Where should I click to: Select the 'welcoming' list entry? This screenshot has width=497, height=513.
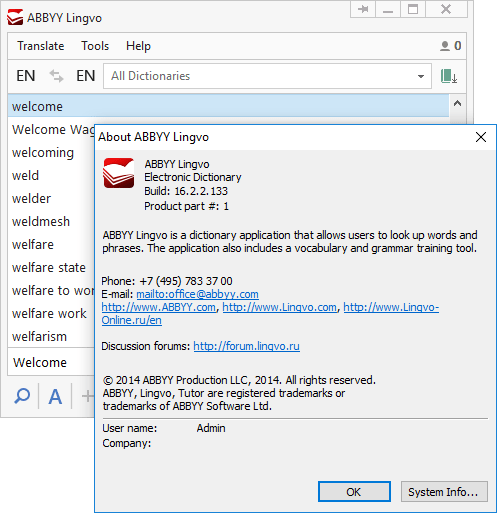coord(51,152)
